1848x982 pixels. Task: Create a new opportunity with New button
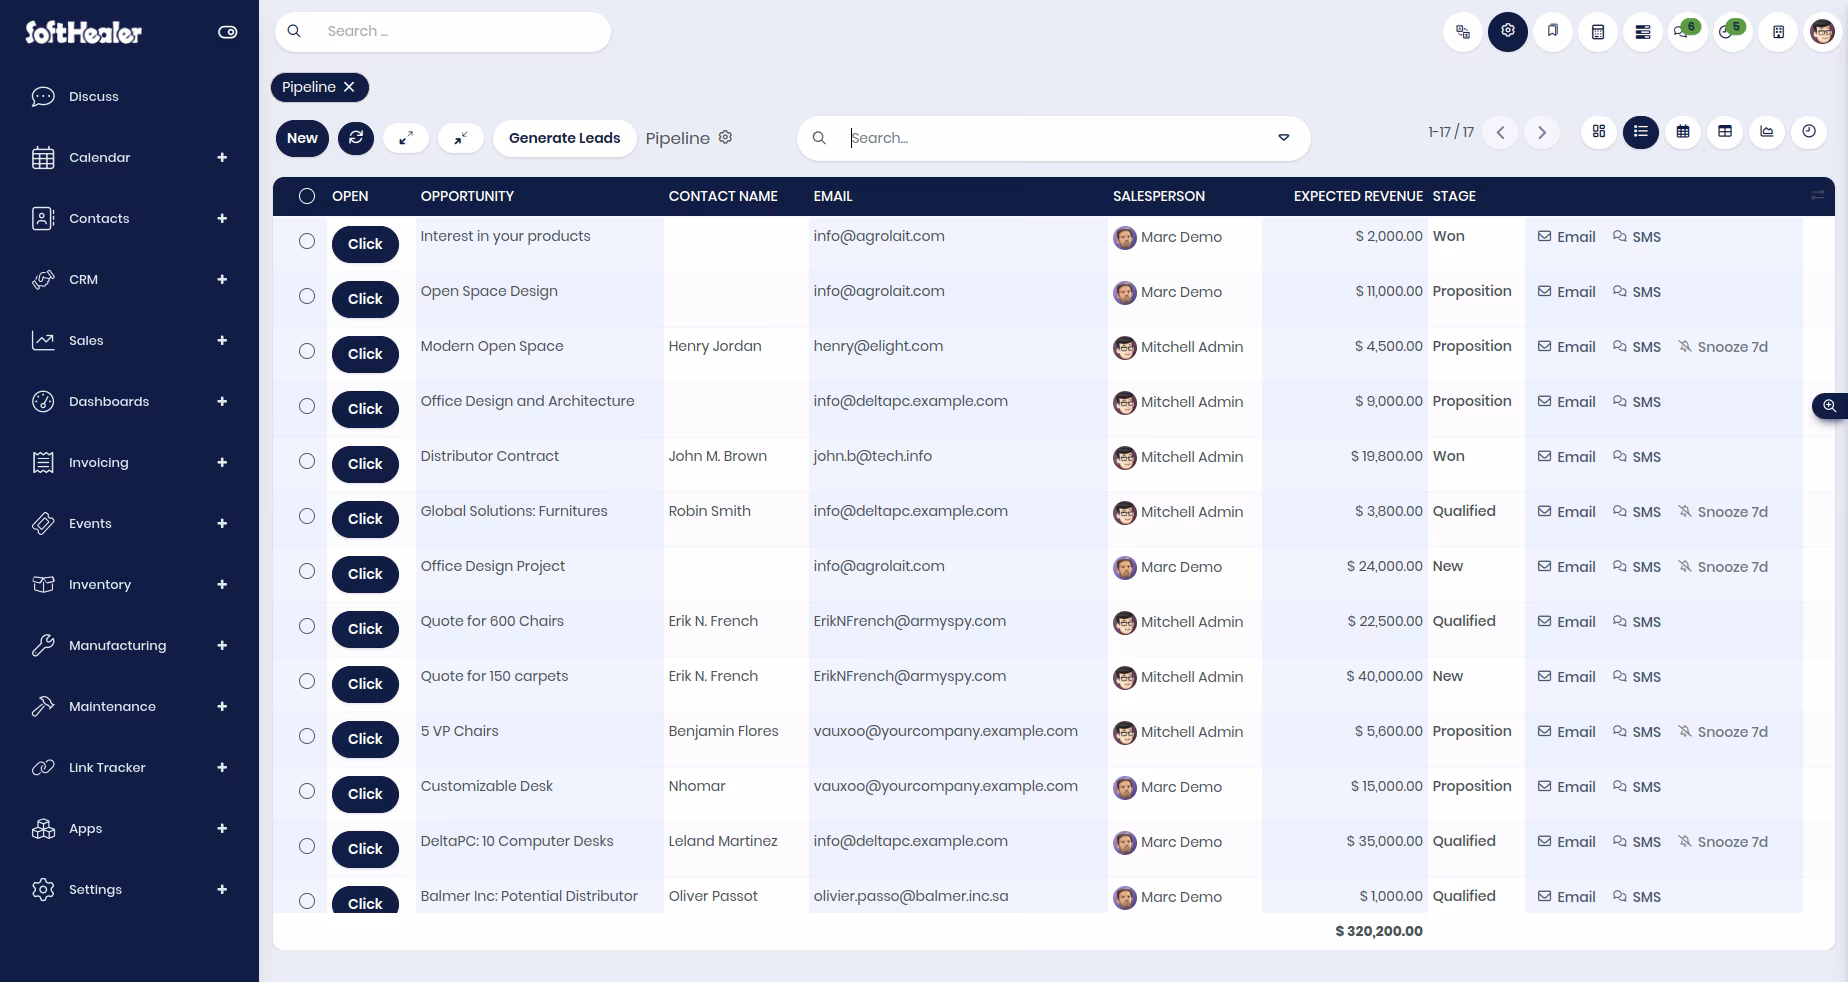pos(302,138)
